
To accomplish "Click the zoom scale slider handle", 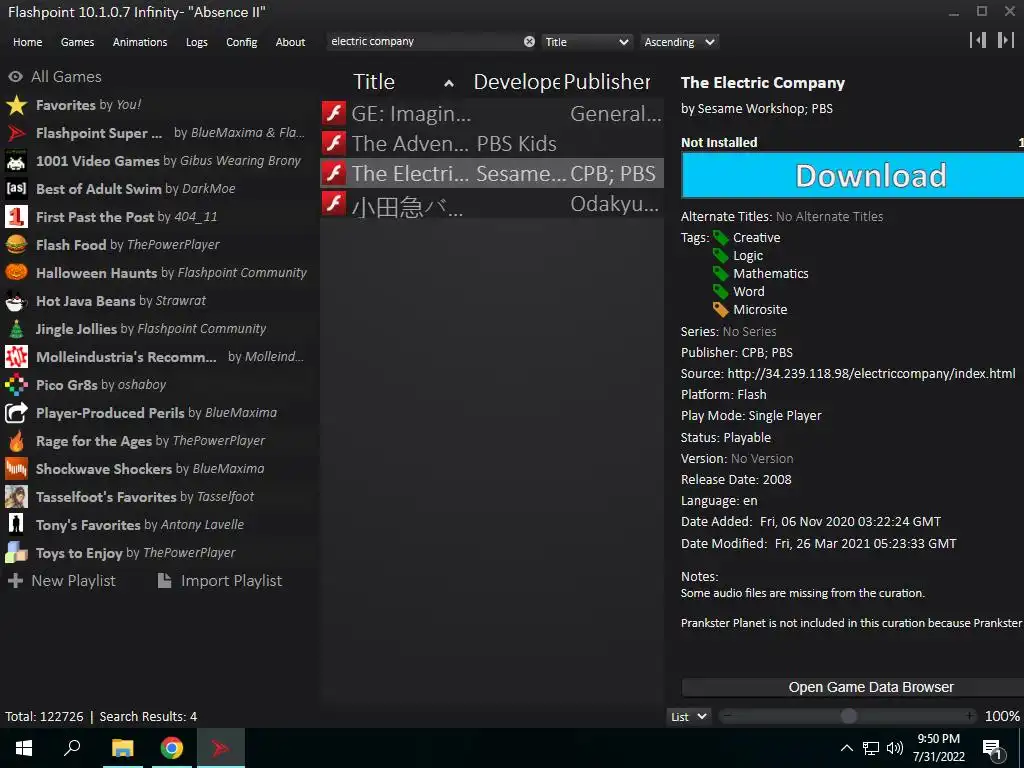I will (848, 716).
